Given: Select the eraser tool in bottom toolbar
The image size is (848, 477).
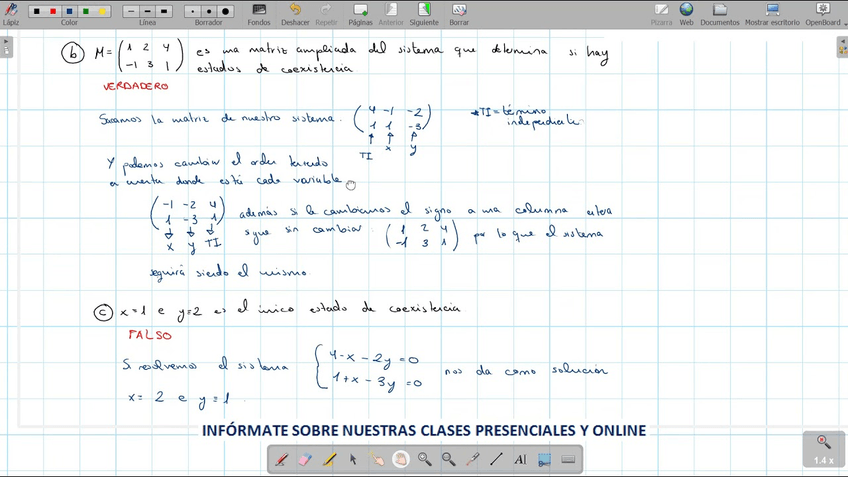Looking at the screenshot, I should coord(306,460).
